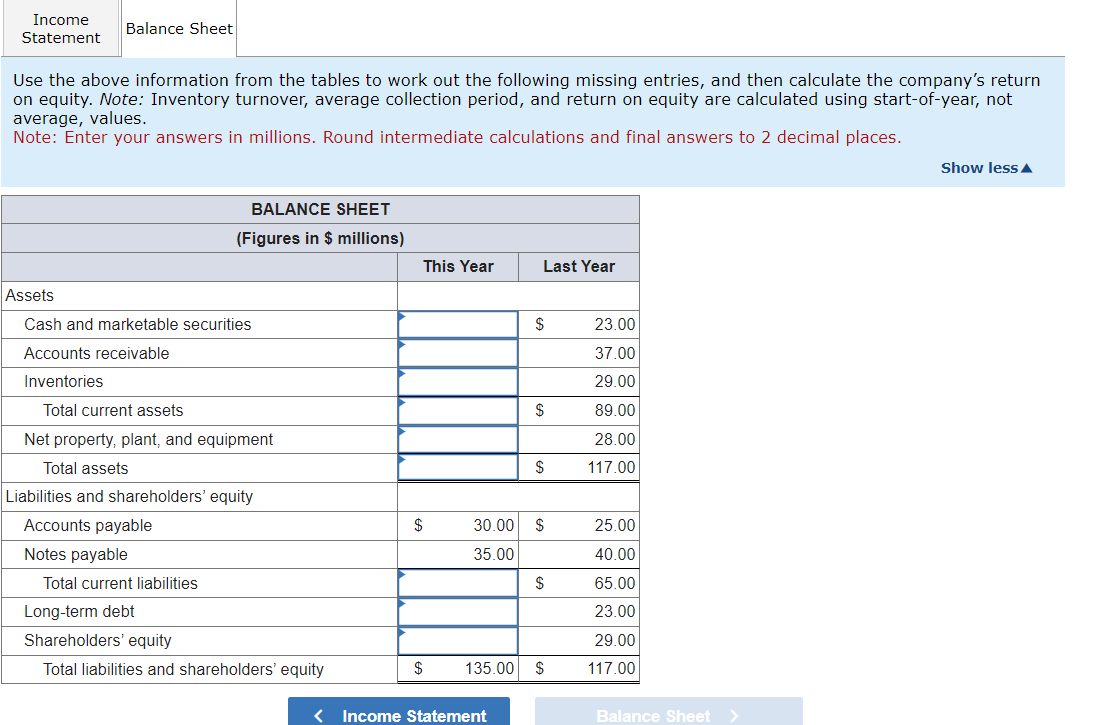Click the blue marker on Long-term debt cell
Viewport: 1116px width, 725px height.
tap(403, 604)
